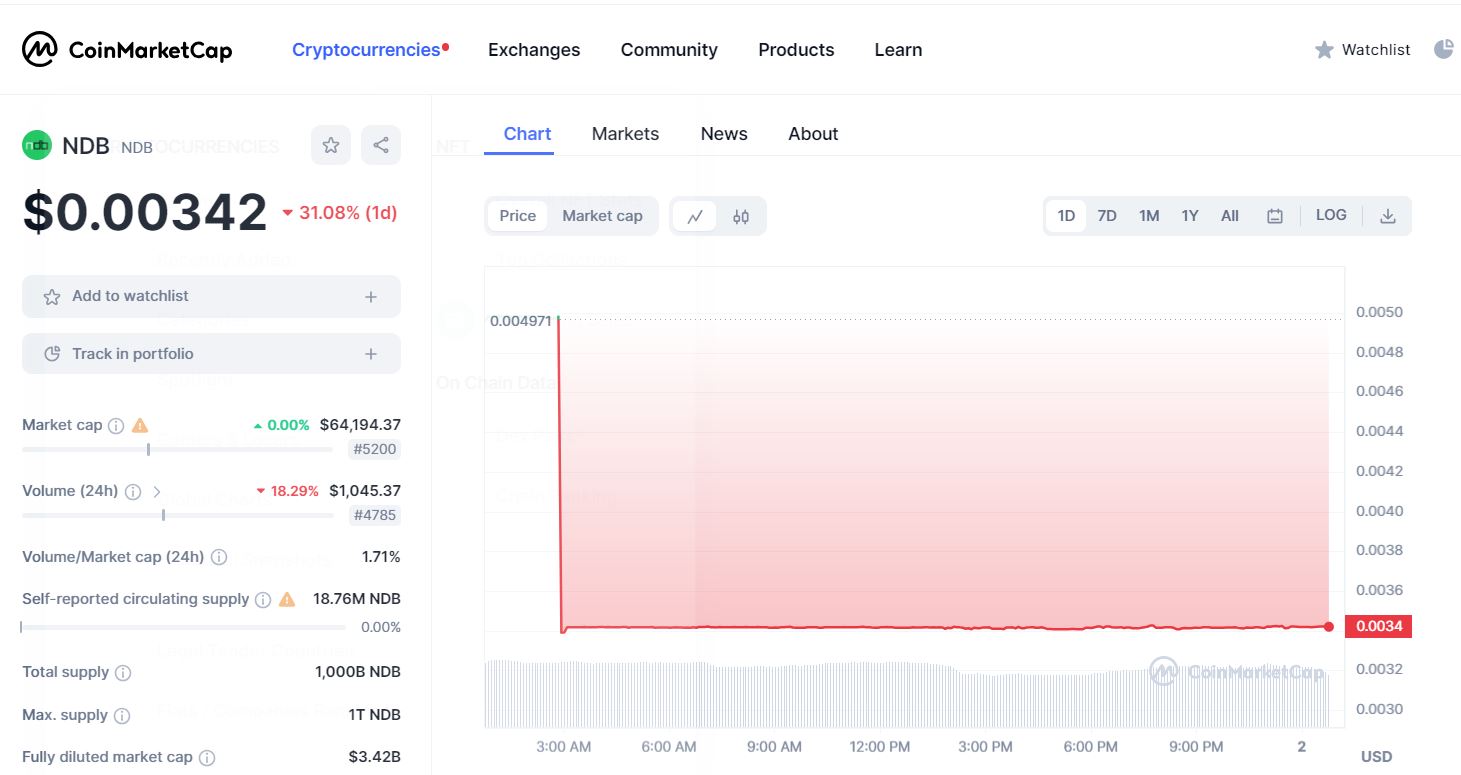
Task: Show Fully diluted market cap info icon
Action: click(x=207, y=758)
